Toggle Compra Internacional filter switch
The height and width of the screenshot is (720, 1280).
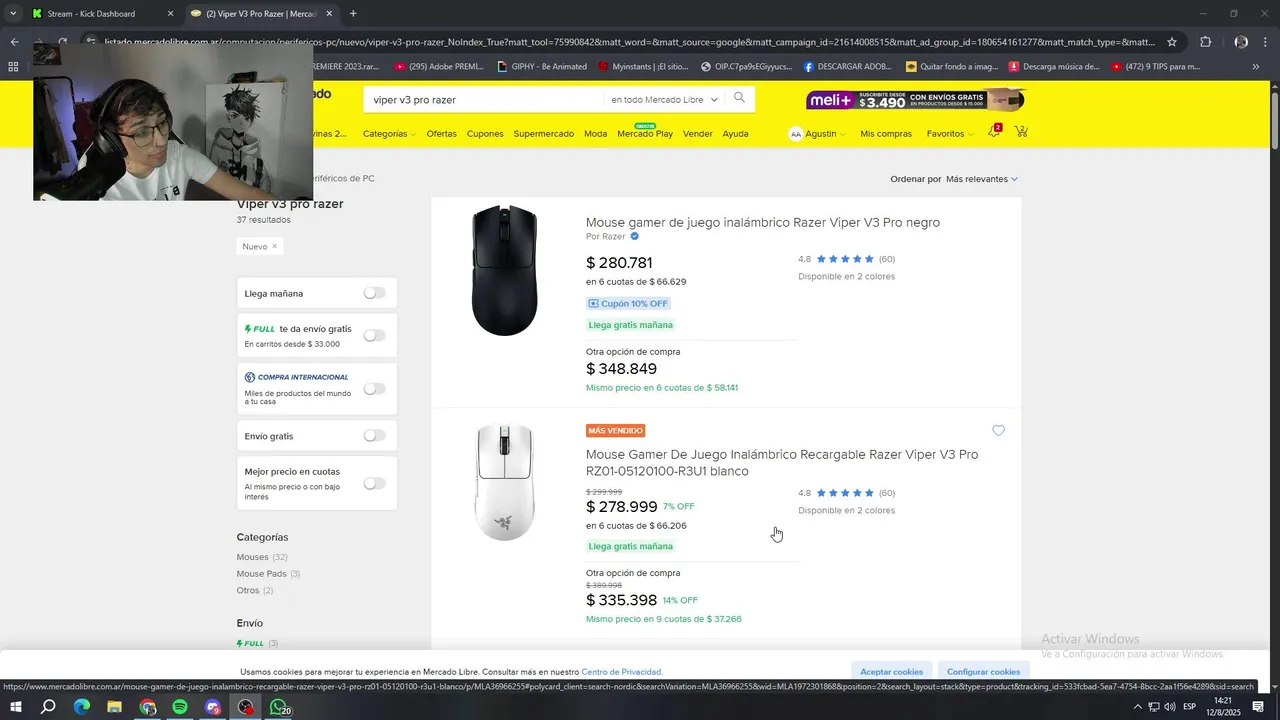[x=374, y=388]
